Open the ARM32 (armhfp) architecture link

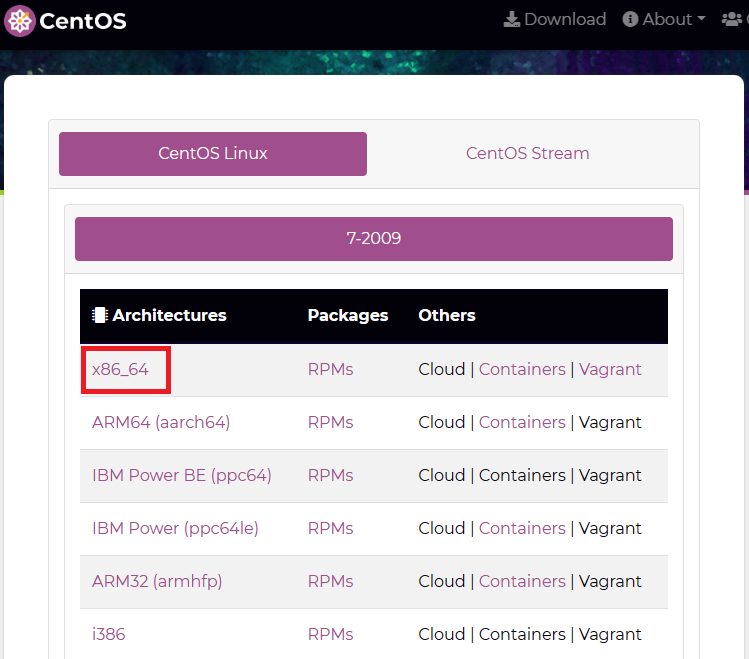[x=157, y=582]
